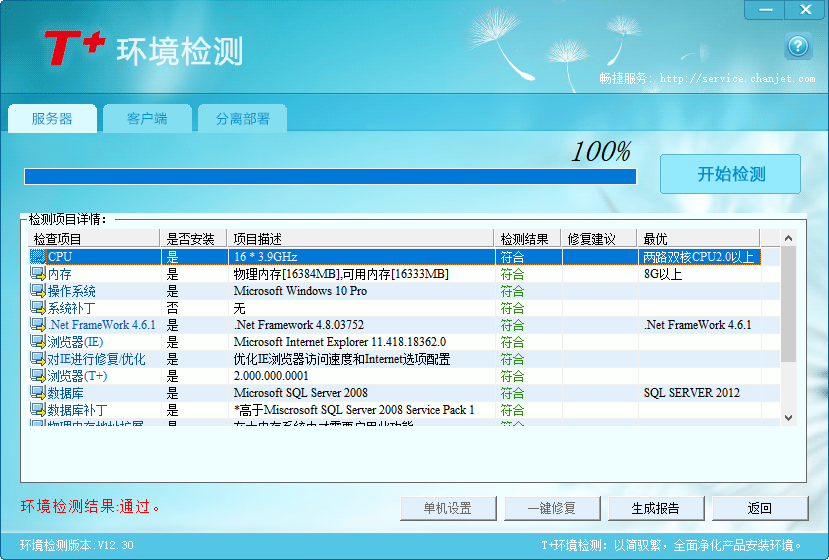Click the 一键修复 button

552,508
